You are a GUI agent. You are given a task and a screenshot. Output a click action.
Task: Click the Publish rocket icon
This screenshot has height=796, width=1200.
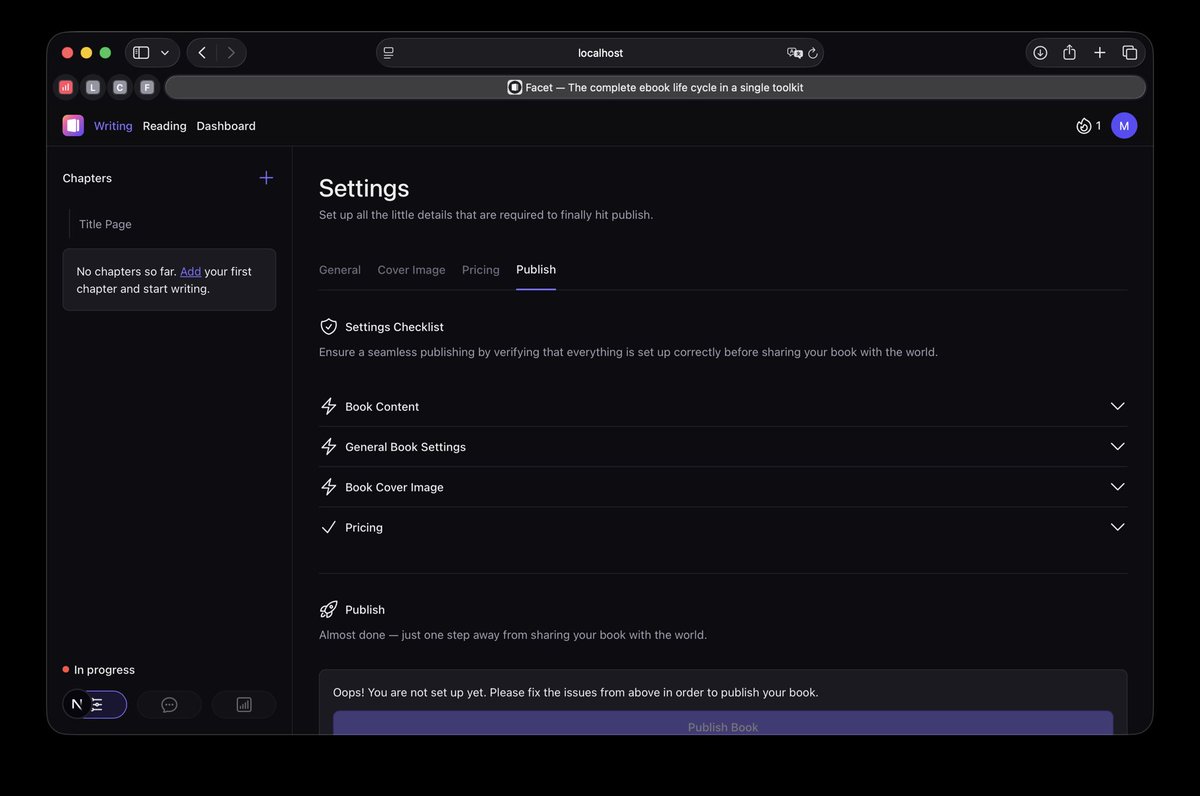tap(328, 609)
